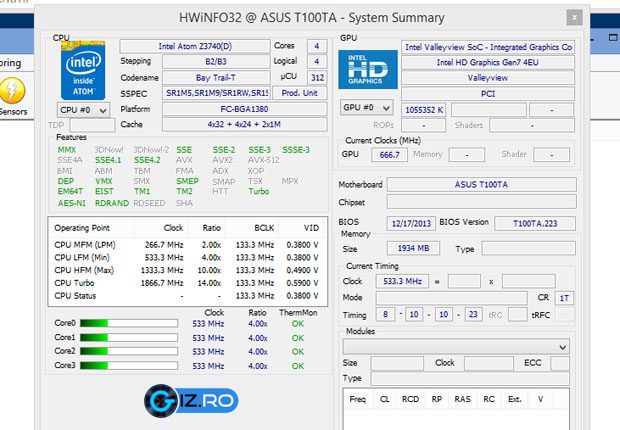Screen dimensions: 620x430
Task: Click the RDRAND feature label
Action: pos(112,203)
